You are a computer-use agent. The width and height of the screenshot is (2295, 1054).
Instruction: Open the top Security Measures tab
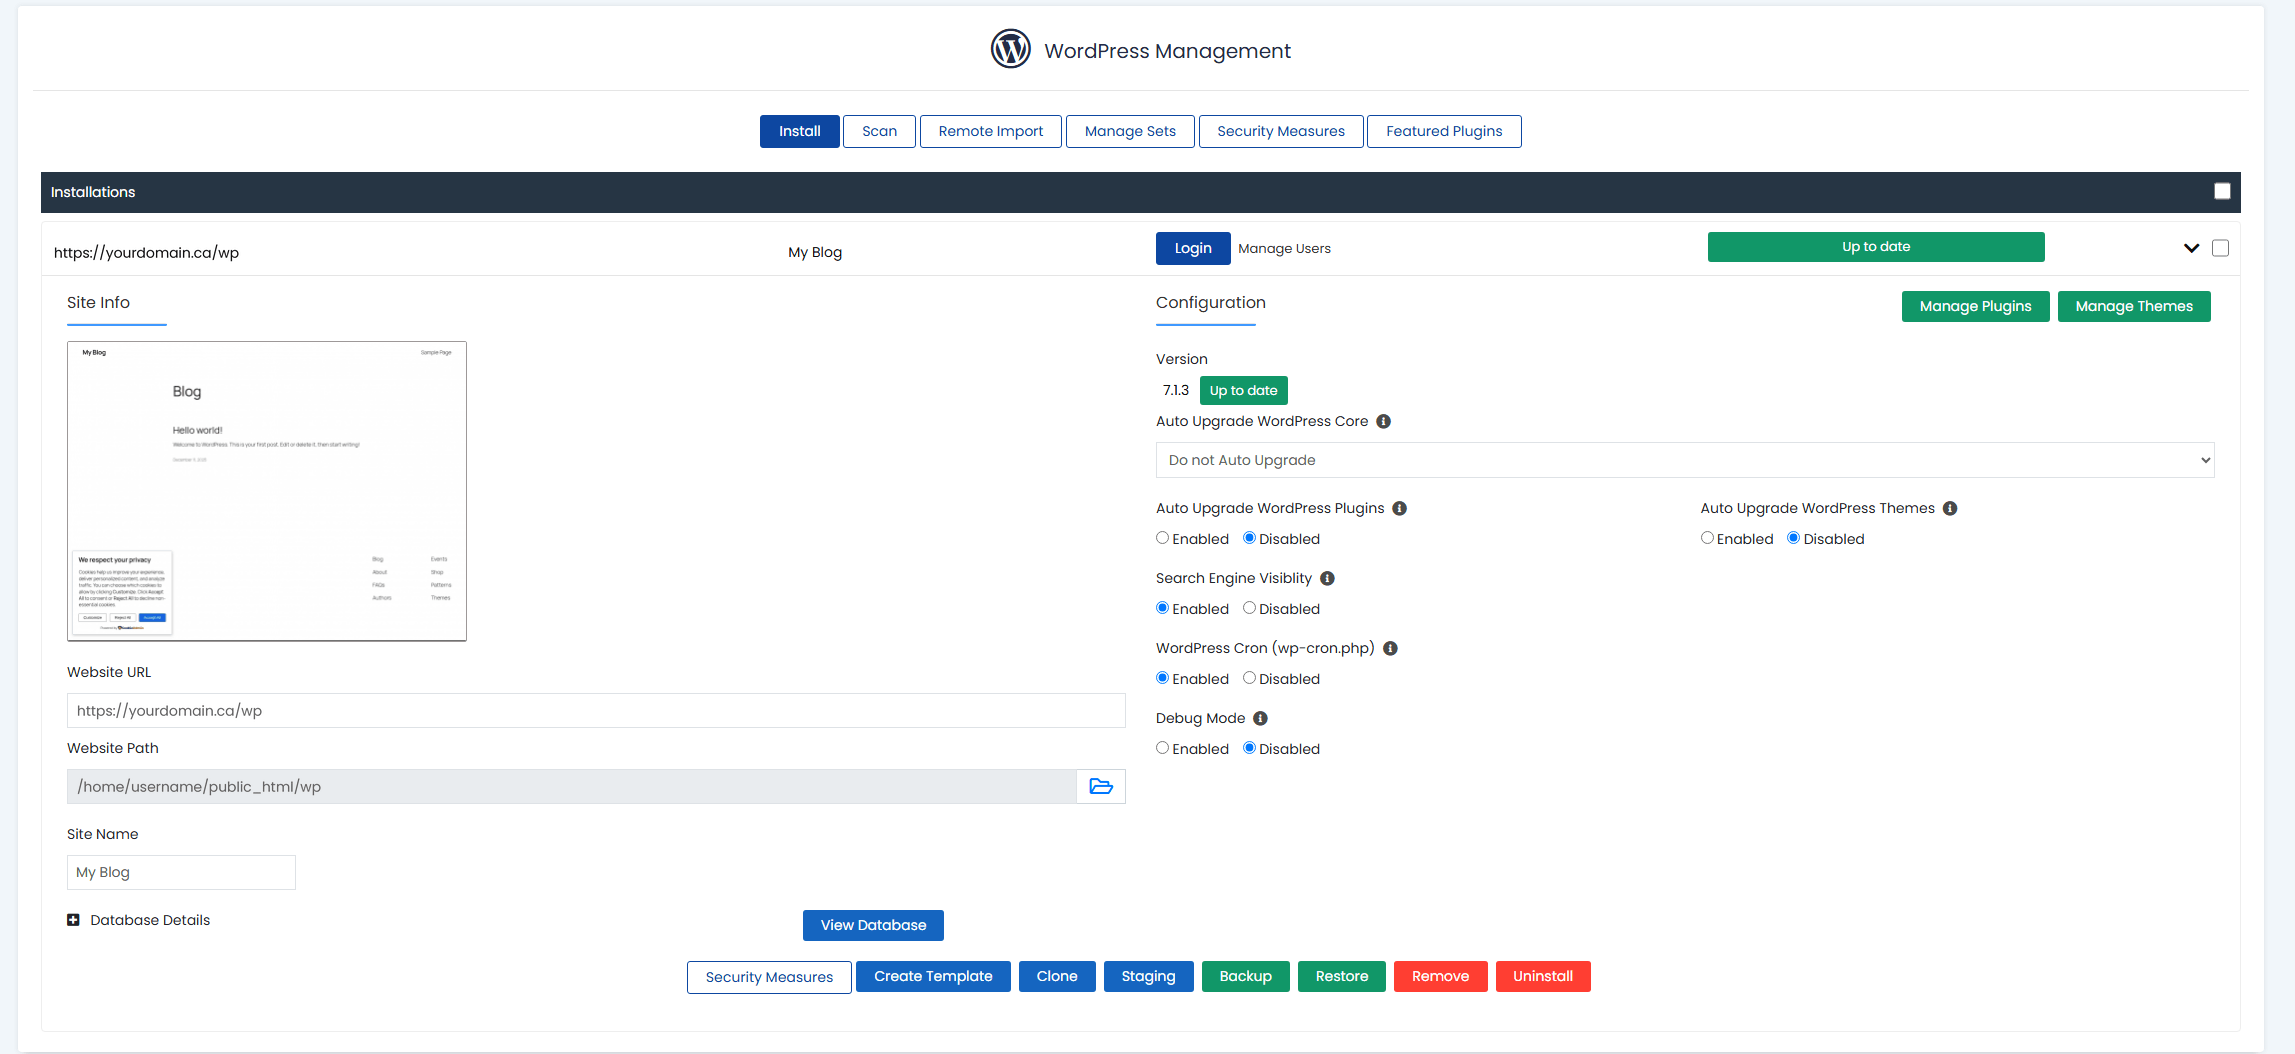click(x=1281, y=131)
